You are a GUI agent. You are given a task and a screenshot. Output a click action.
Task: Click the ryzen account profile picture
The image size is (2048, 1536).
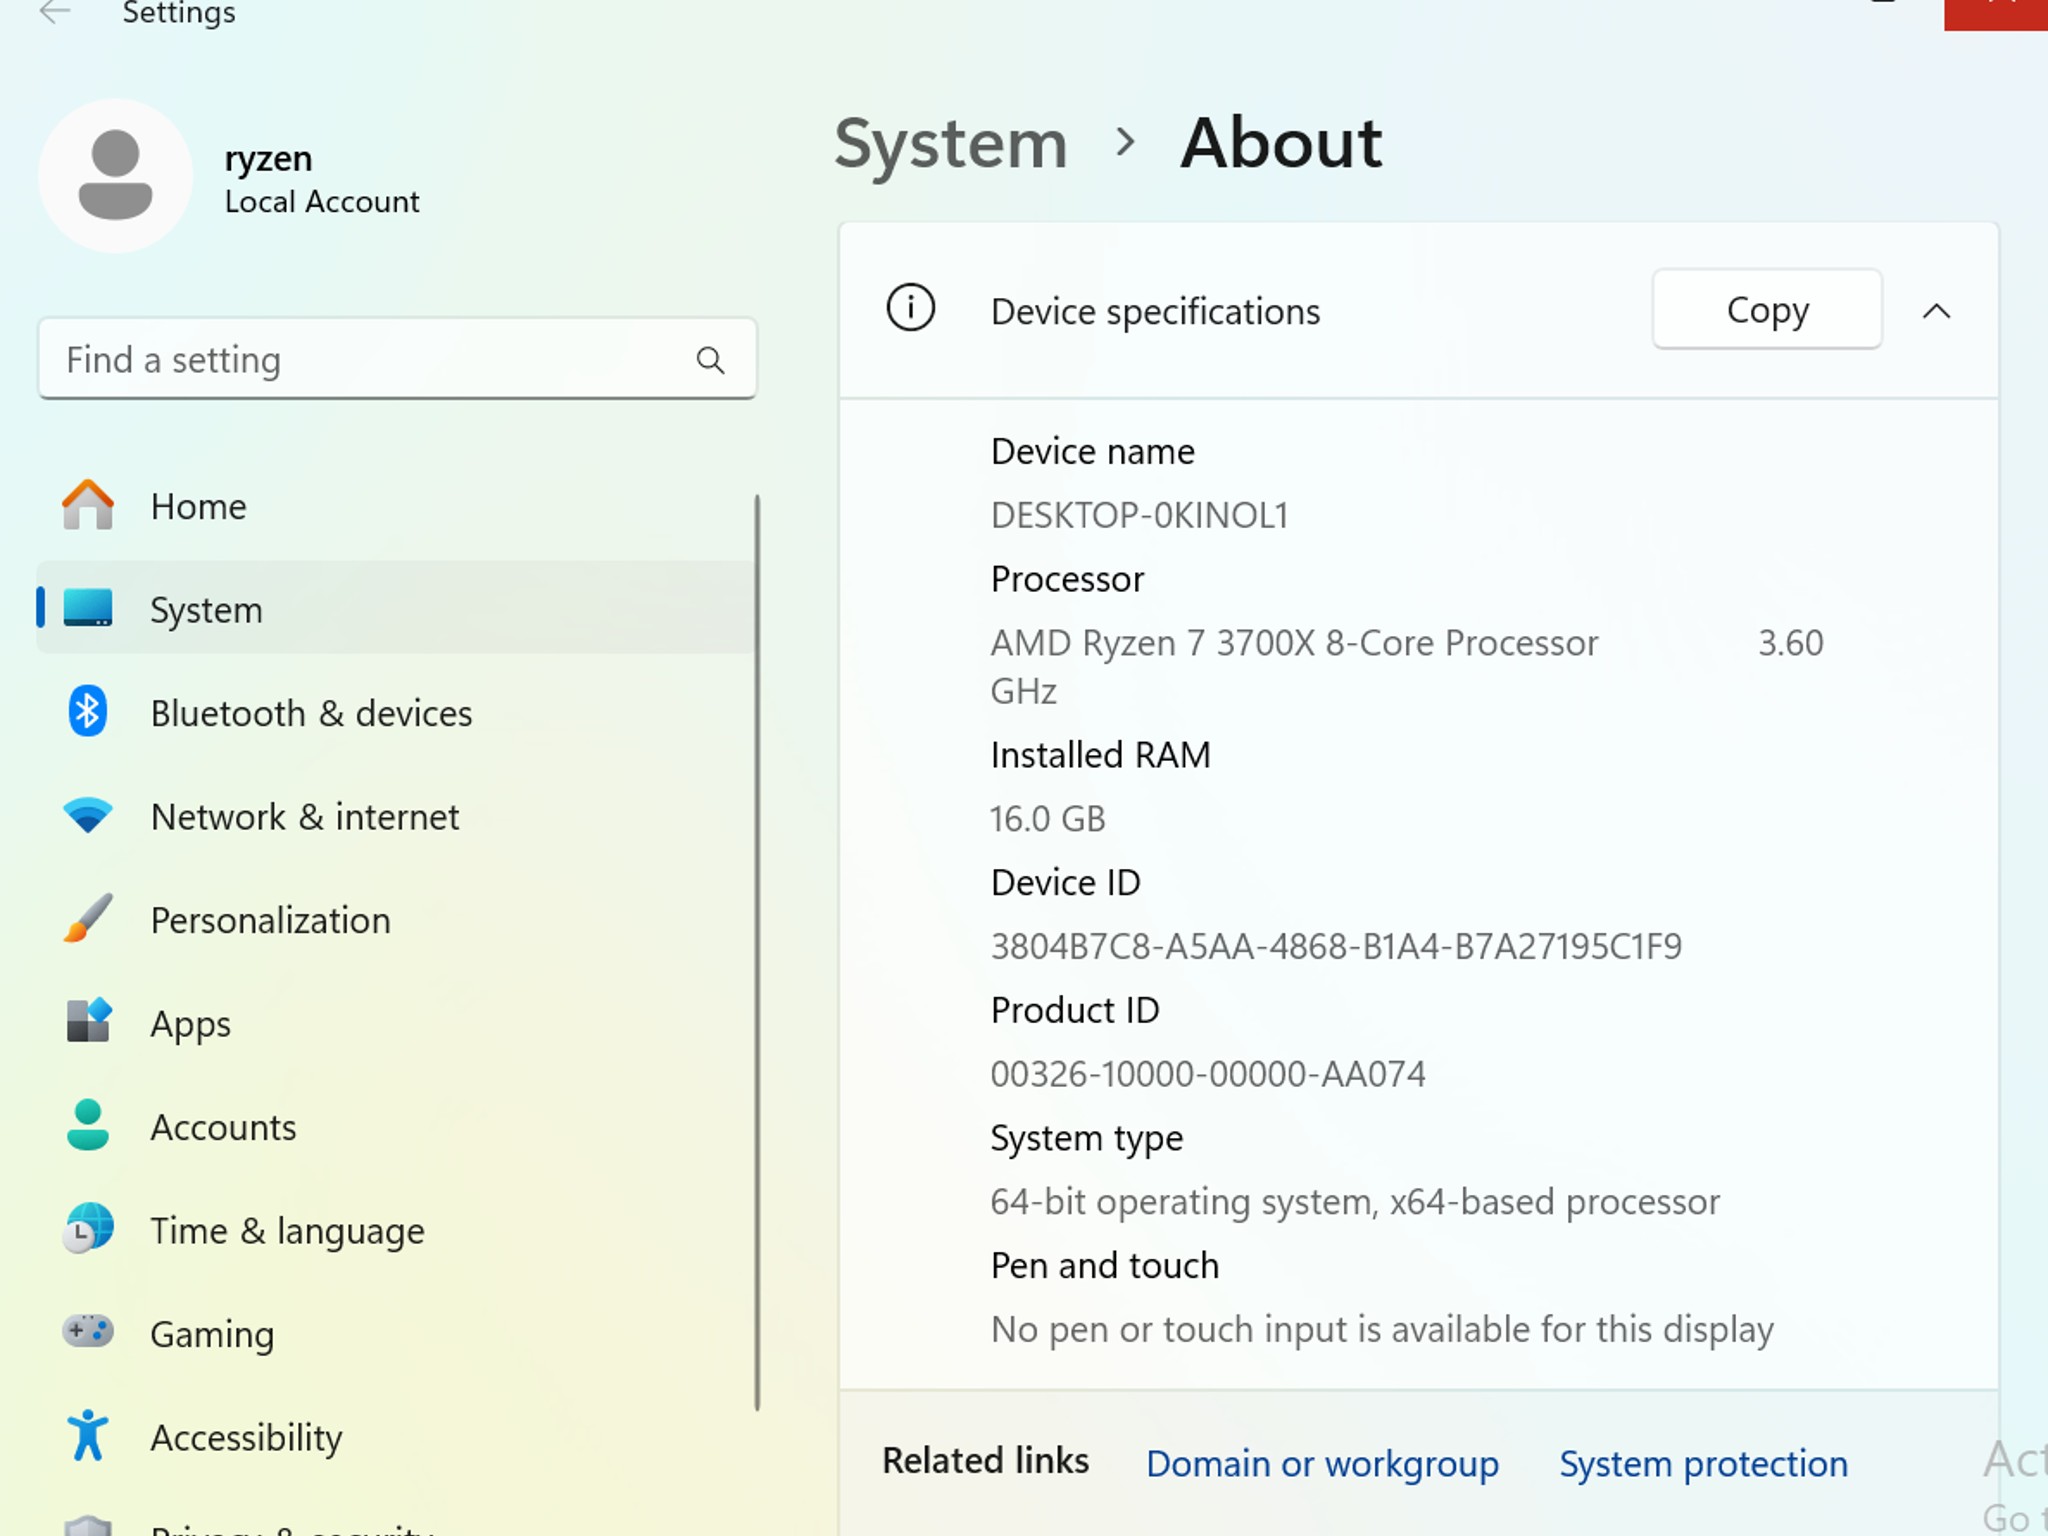[x=116, y=175]
